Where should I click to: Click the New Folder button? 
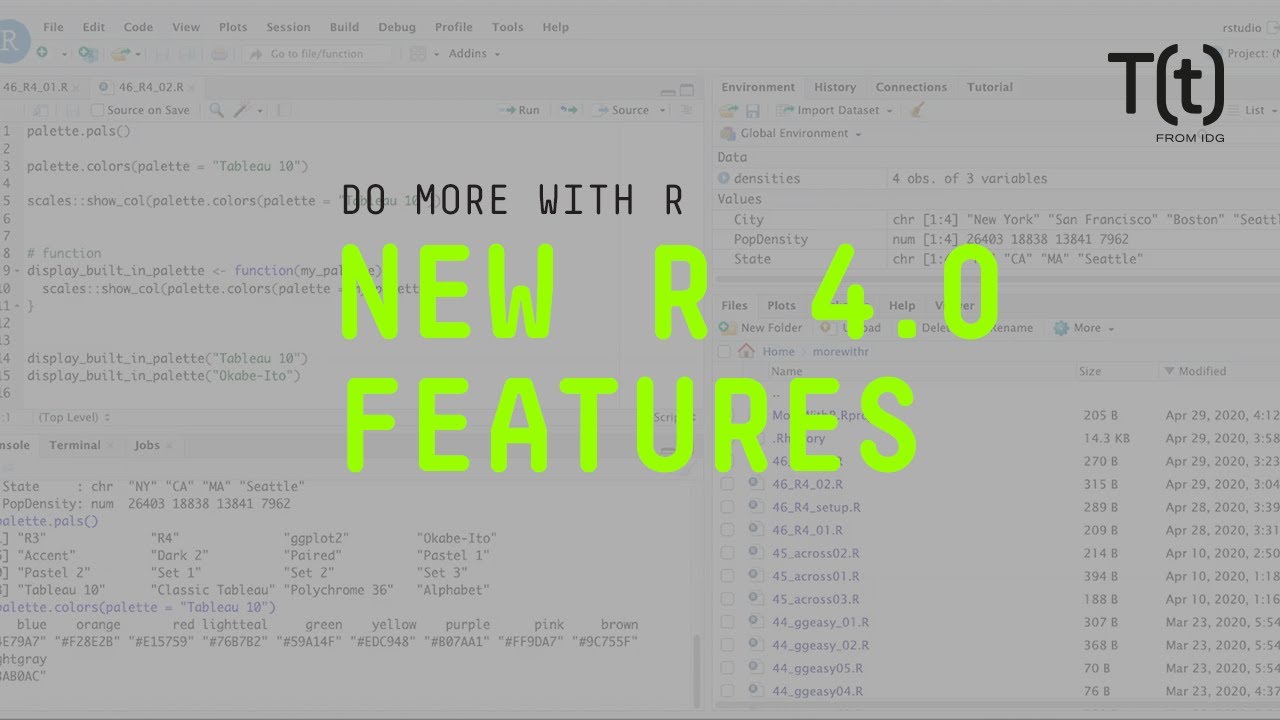pyautogui.click(x=762, y=328)
